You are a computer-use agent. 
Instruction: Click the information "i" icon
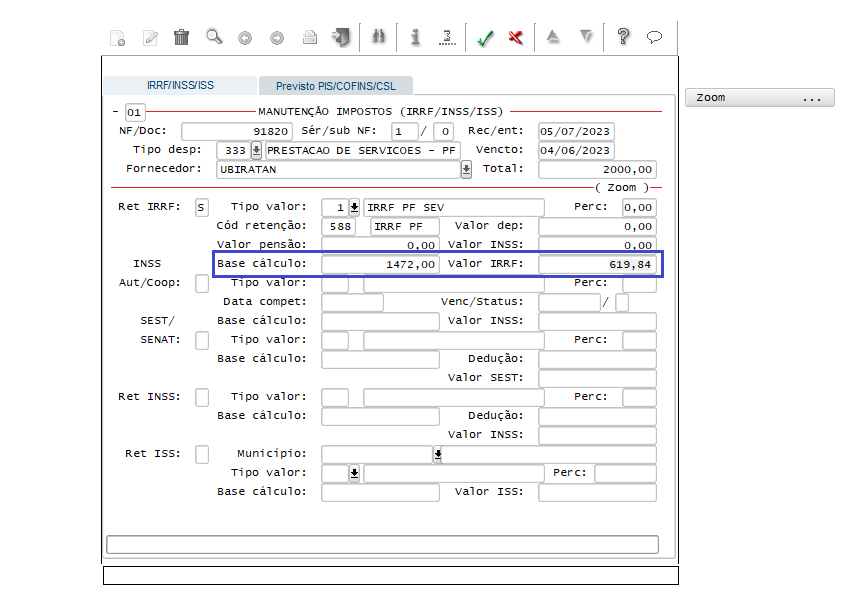pos(415,38)
